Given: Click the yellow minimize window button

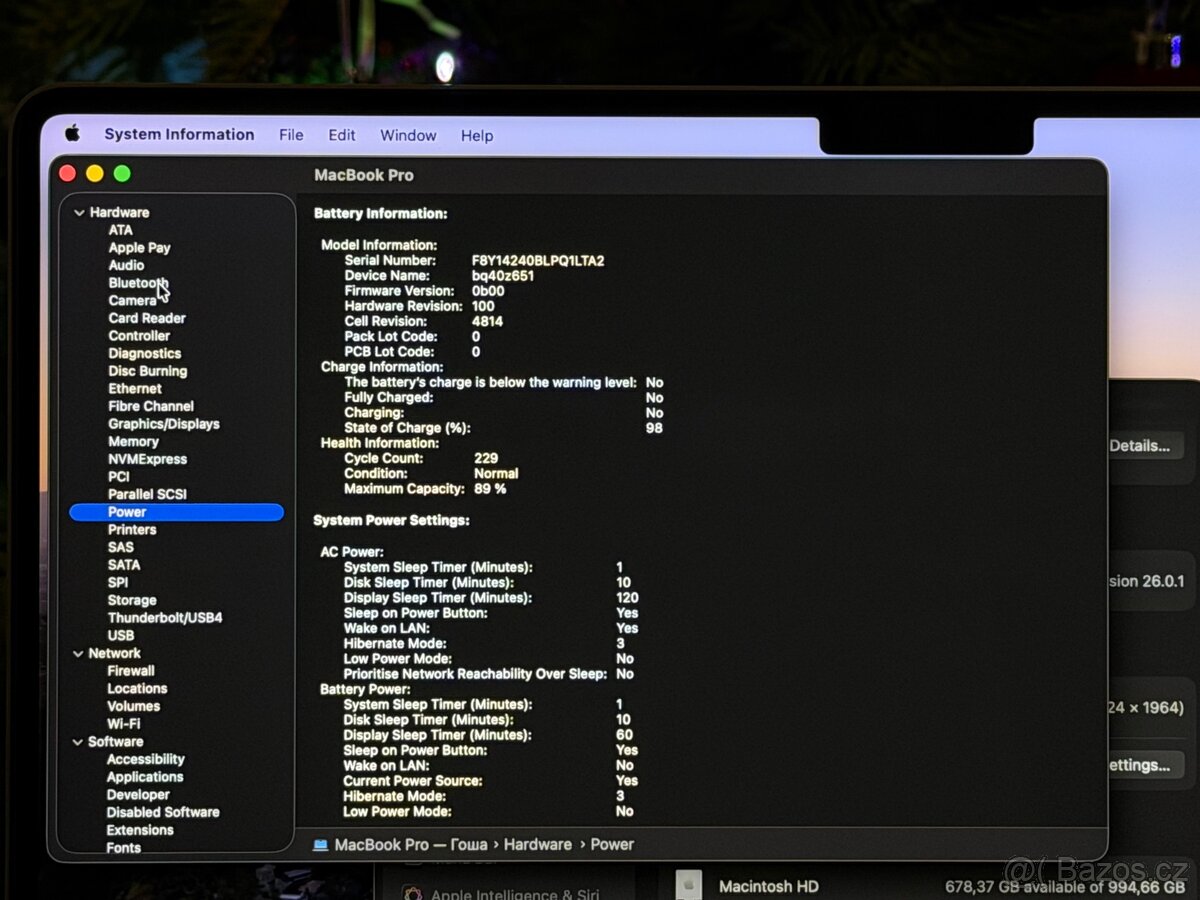Looking at the screenshot, I should (94, 174).
